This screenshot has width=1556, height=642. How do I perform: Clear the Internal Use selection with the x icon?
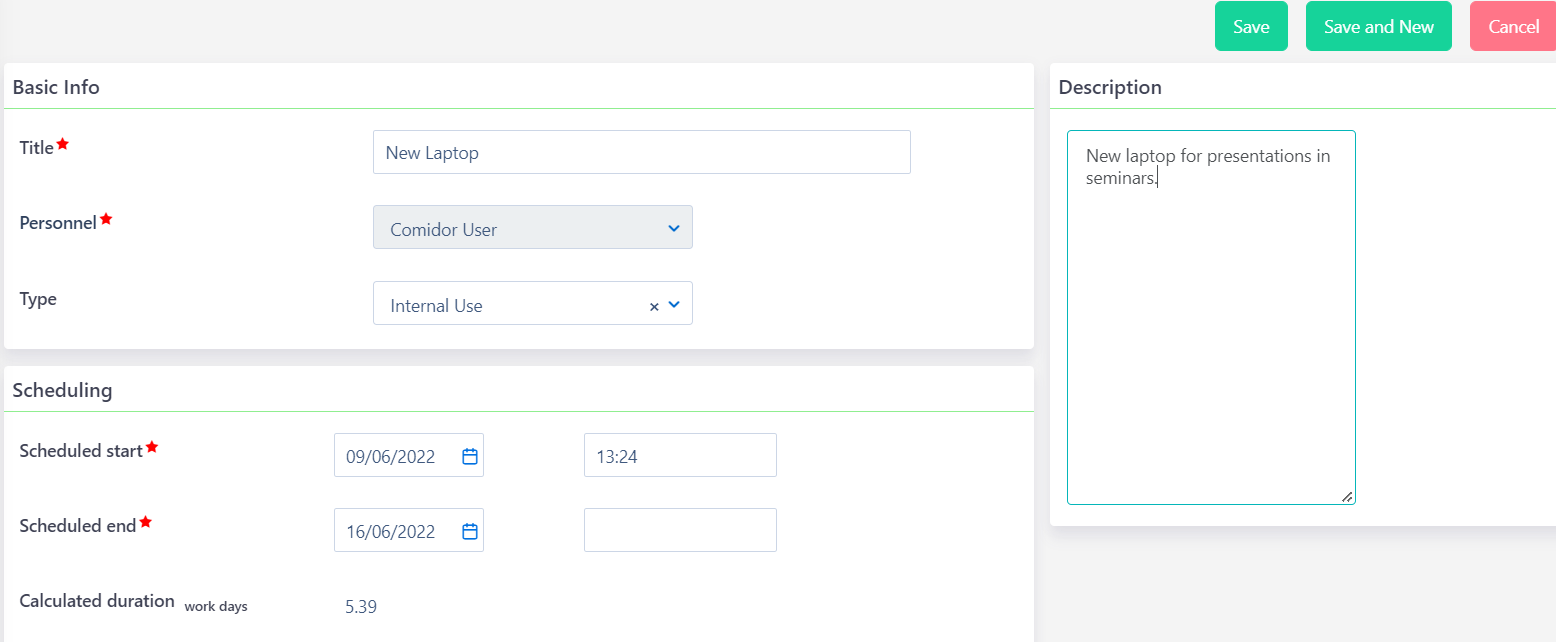(x=653, y=306)
